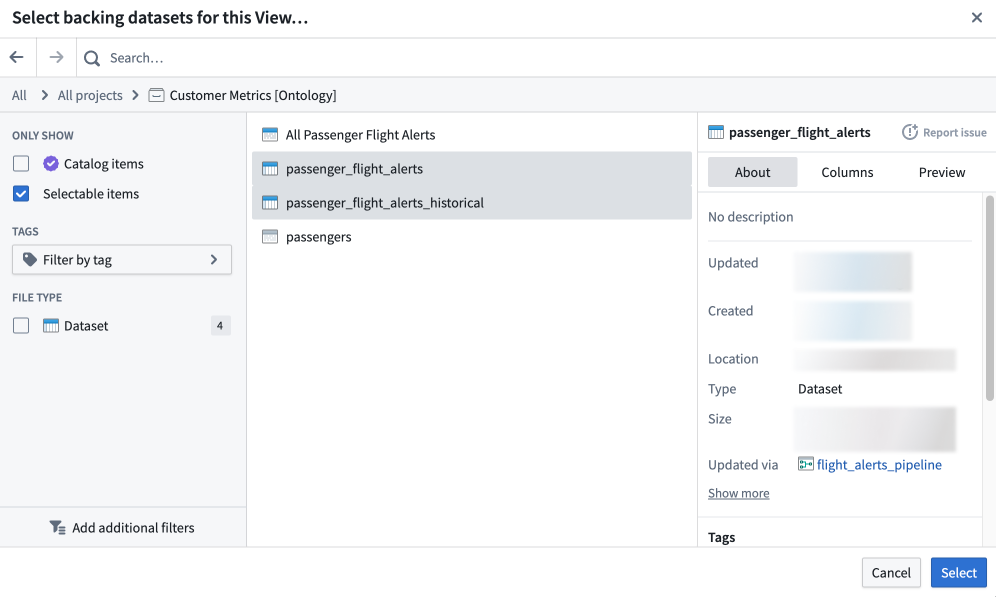The height and width of the screenshot is (597, 996).
Task: Click chevron after All projects breadcrumb
Action: pos(135,95)
